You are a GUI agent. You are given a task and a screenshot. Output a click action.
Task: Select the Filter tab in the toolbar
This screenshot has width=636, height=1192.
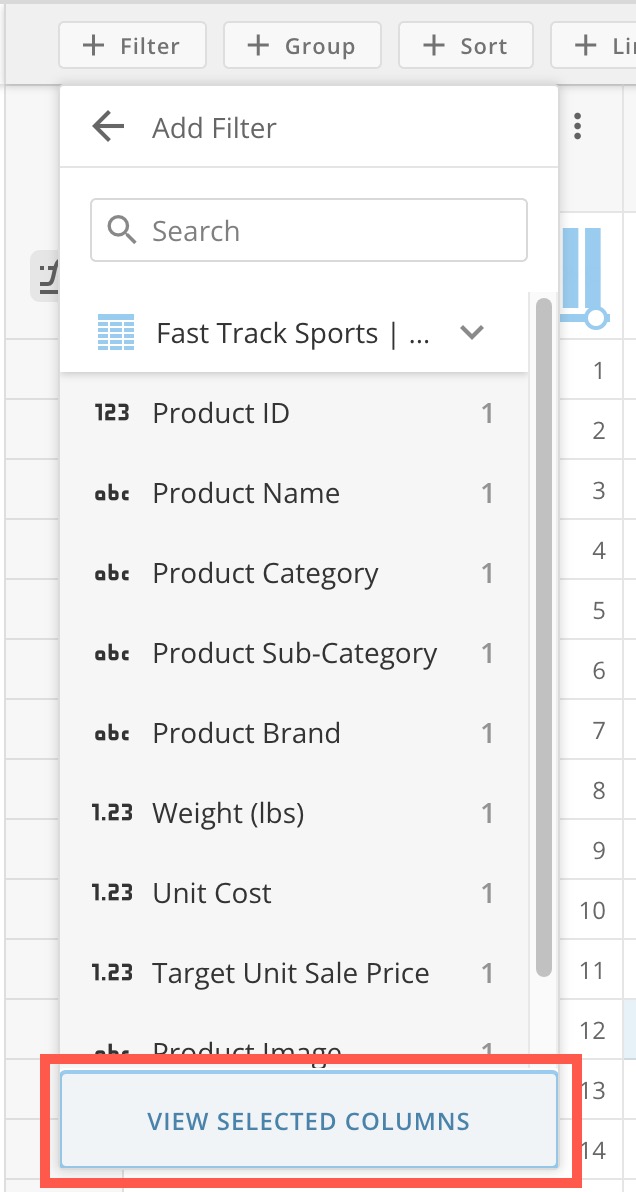click(131, 44)
